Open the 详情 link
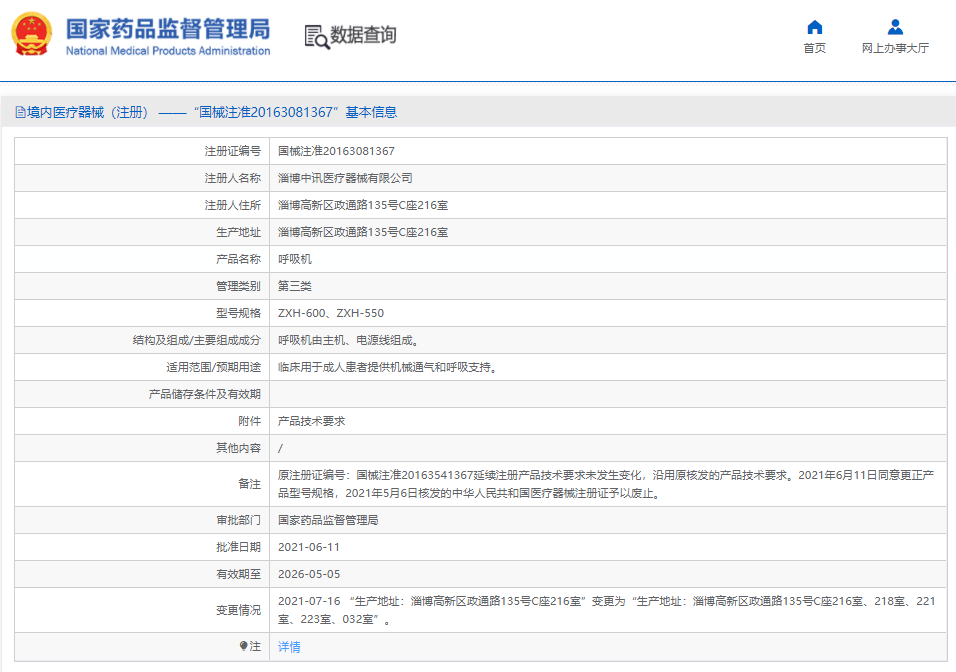Viewport: 956px width, 672px height. tap(289, 647)
